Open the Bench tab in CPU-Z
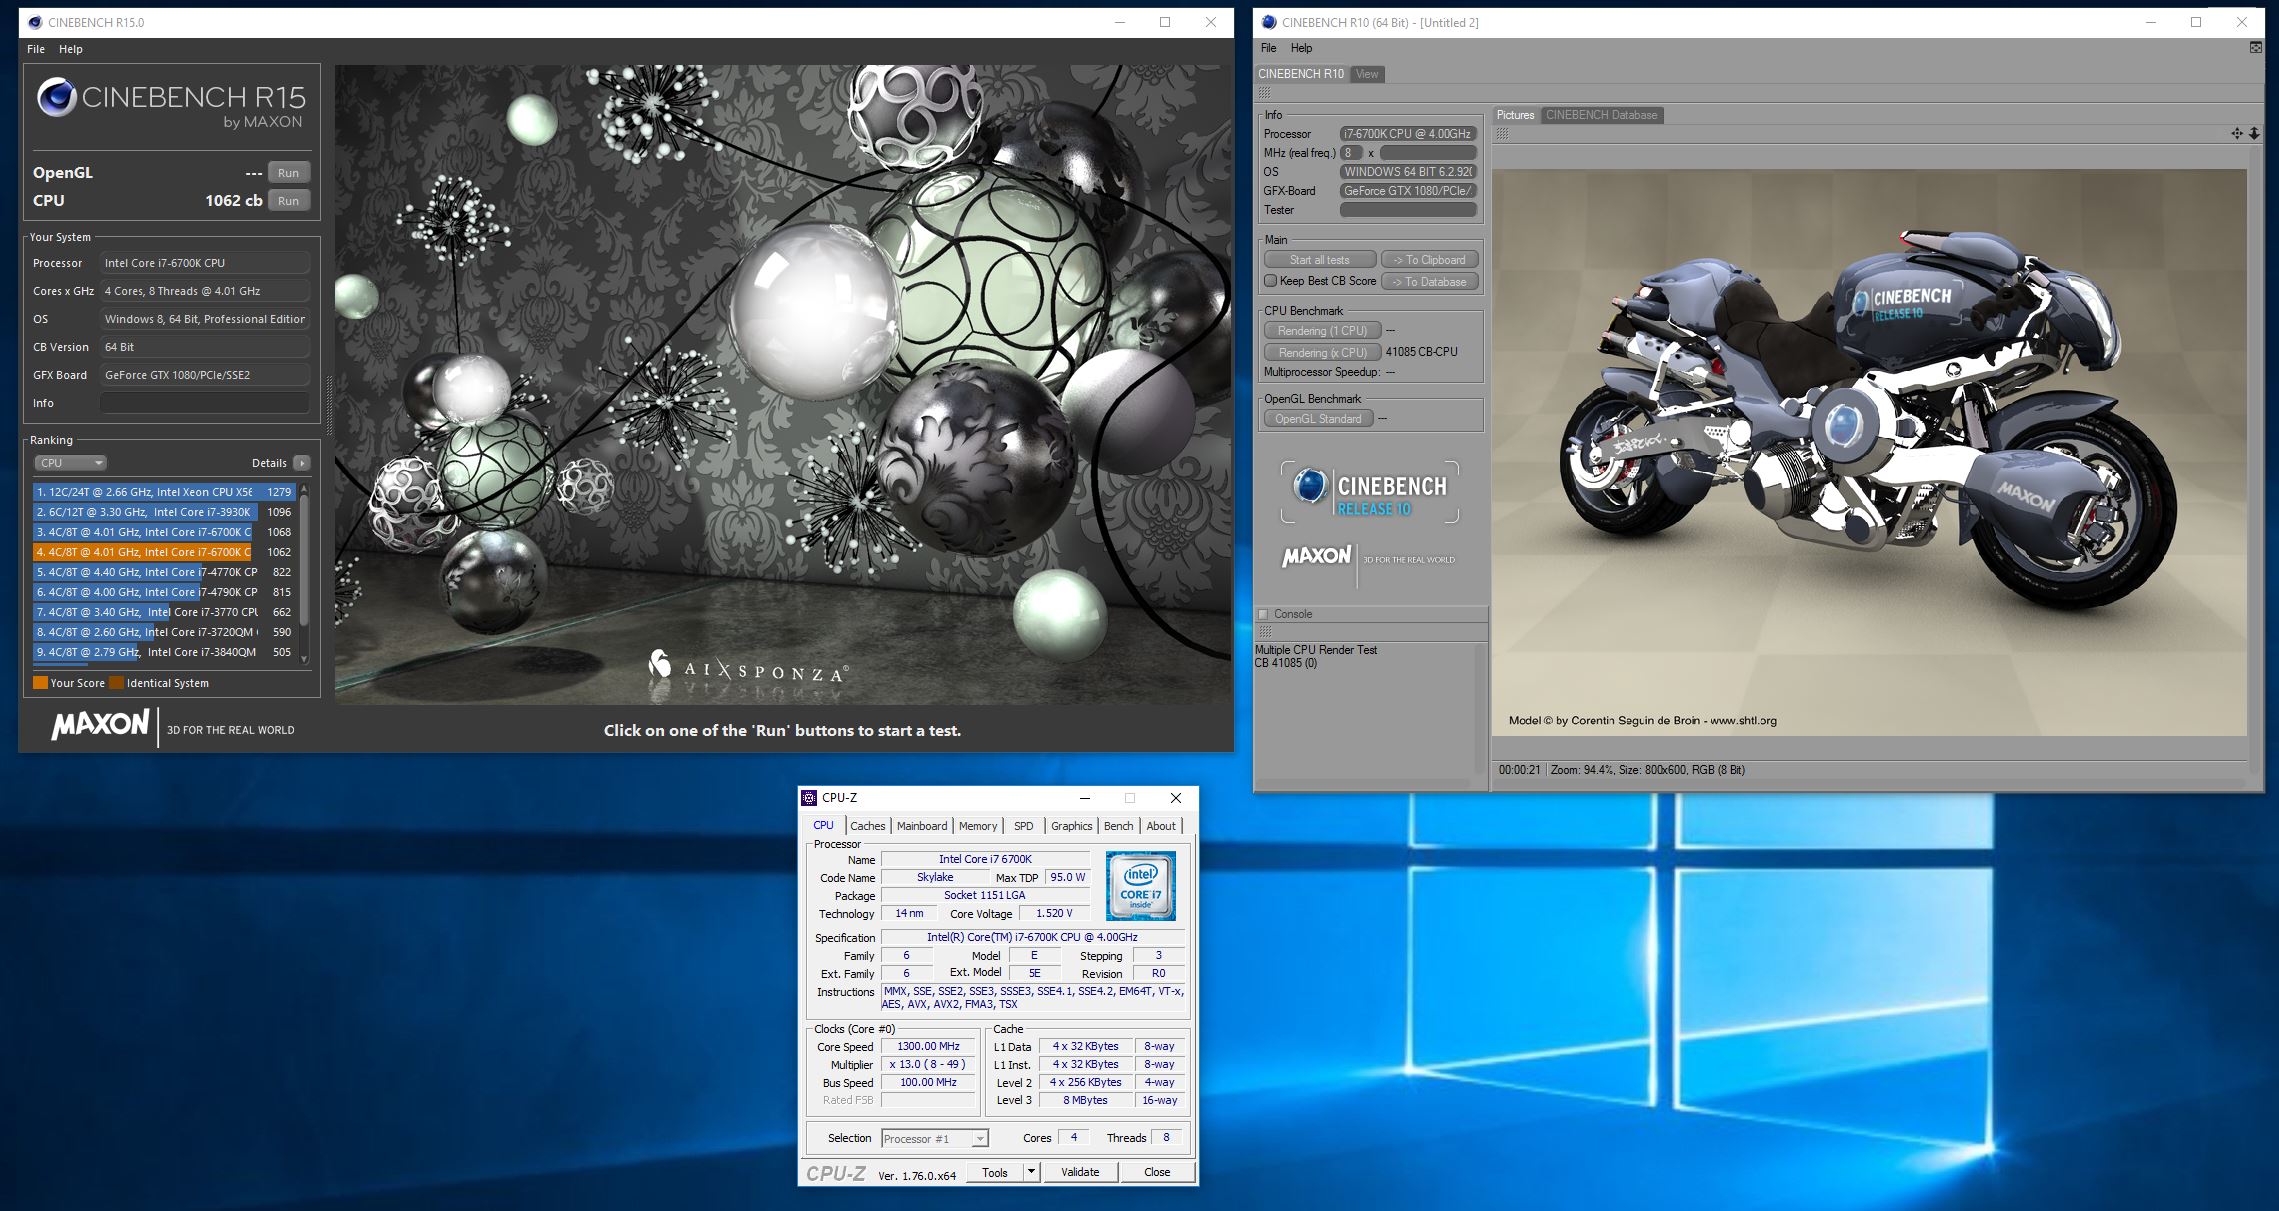The width and height of the screenshot is (2279, 1211). (x=1118, y=826)
